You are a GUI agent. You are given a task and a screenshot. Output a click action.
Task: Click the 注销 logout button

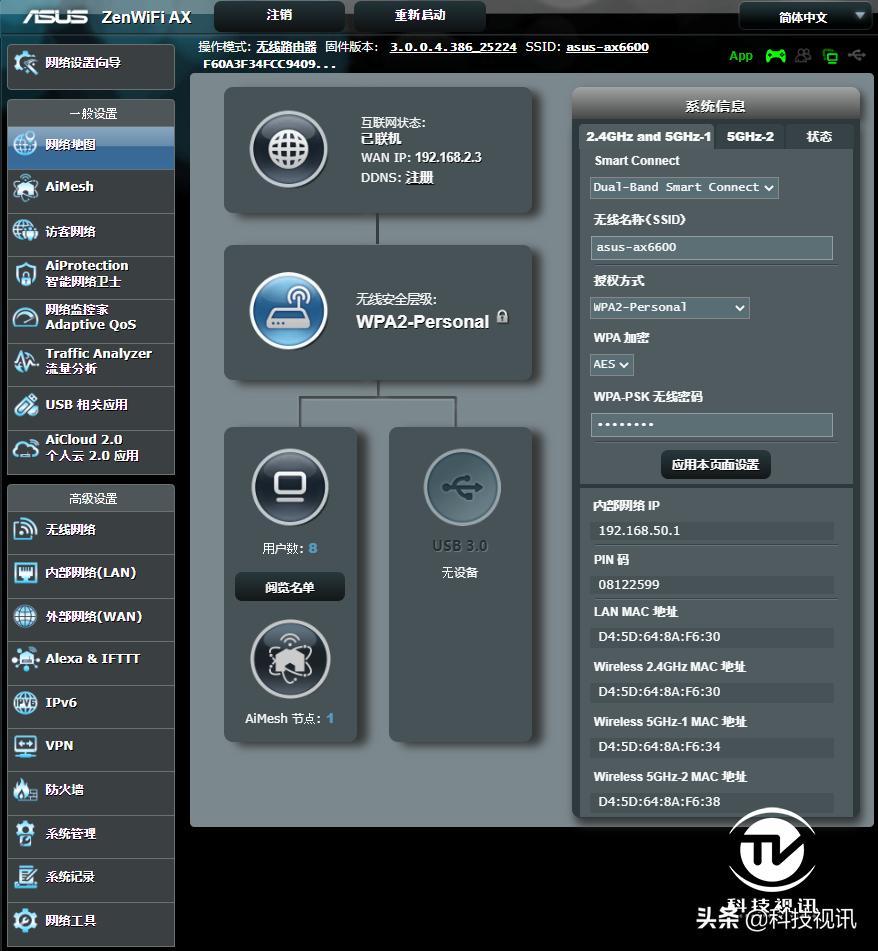[x=280, y=15]
